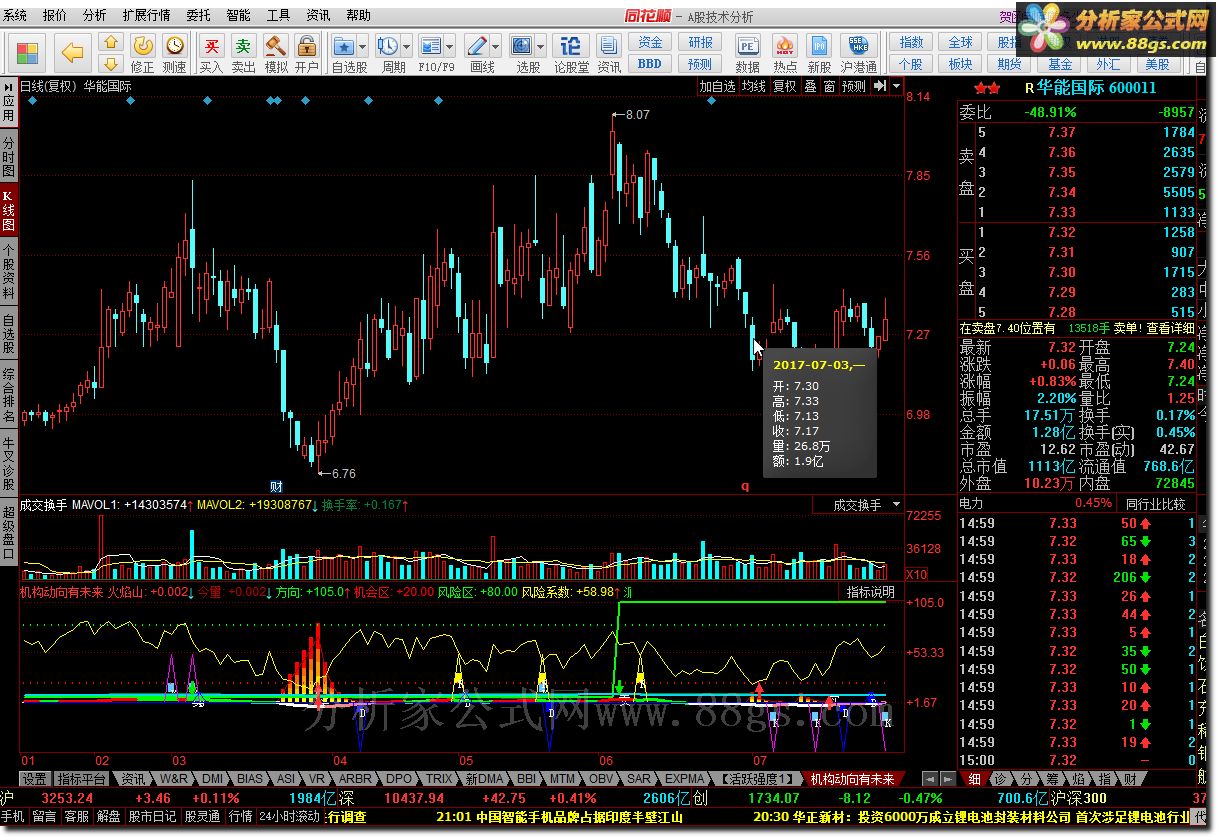Image resolution: width=1218 pixels, height=837 pixels.
Task: Expand the 周期 period dropdown arrow
Action: [x=408, y=46]
